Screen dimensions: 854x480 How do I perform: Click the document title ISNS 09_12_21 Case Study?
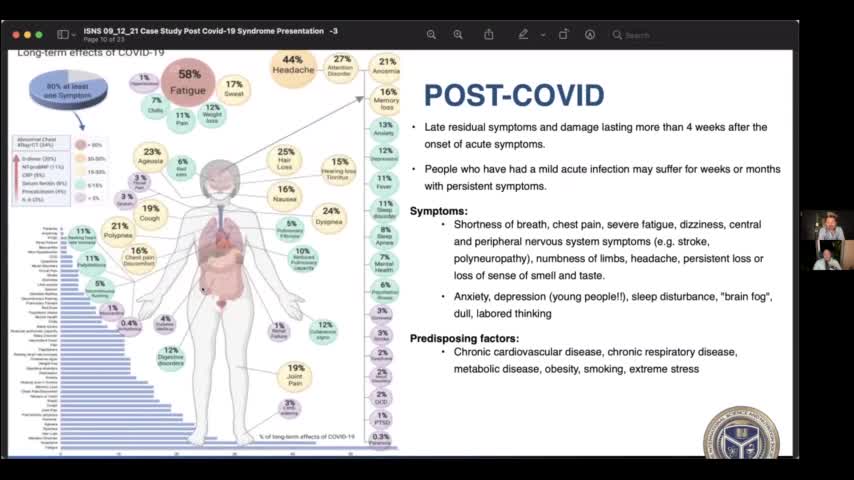(x=210, y=31)
